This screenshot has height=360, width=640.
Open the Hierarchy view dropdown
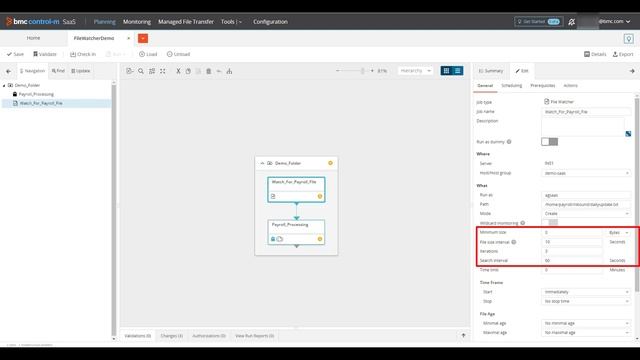(415, 71)
